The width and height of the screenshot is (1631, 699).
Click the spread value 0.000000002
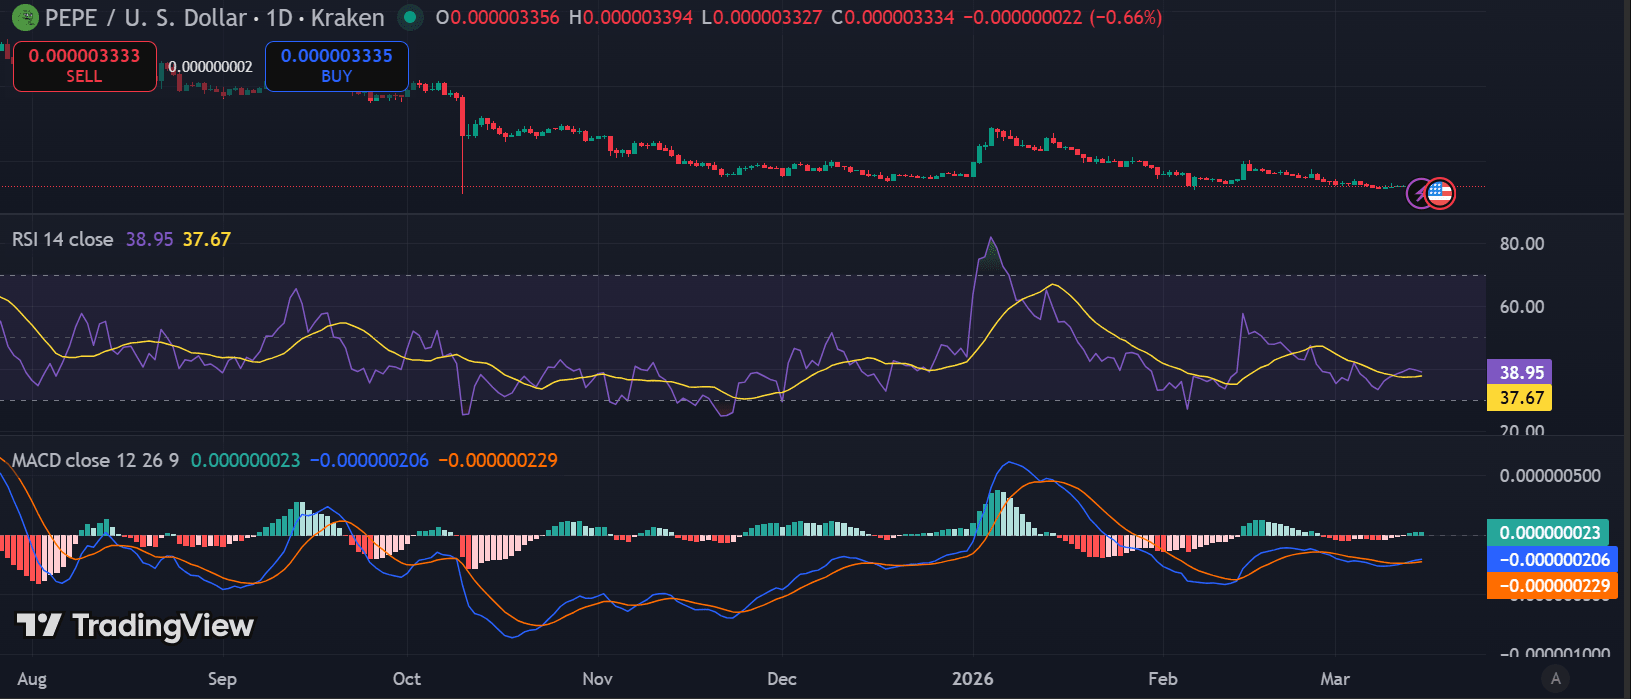click(x=210, y=67)
